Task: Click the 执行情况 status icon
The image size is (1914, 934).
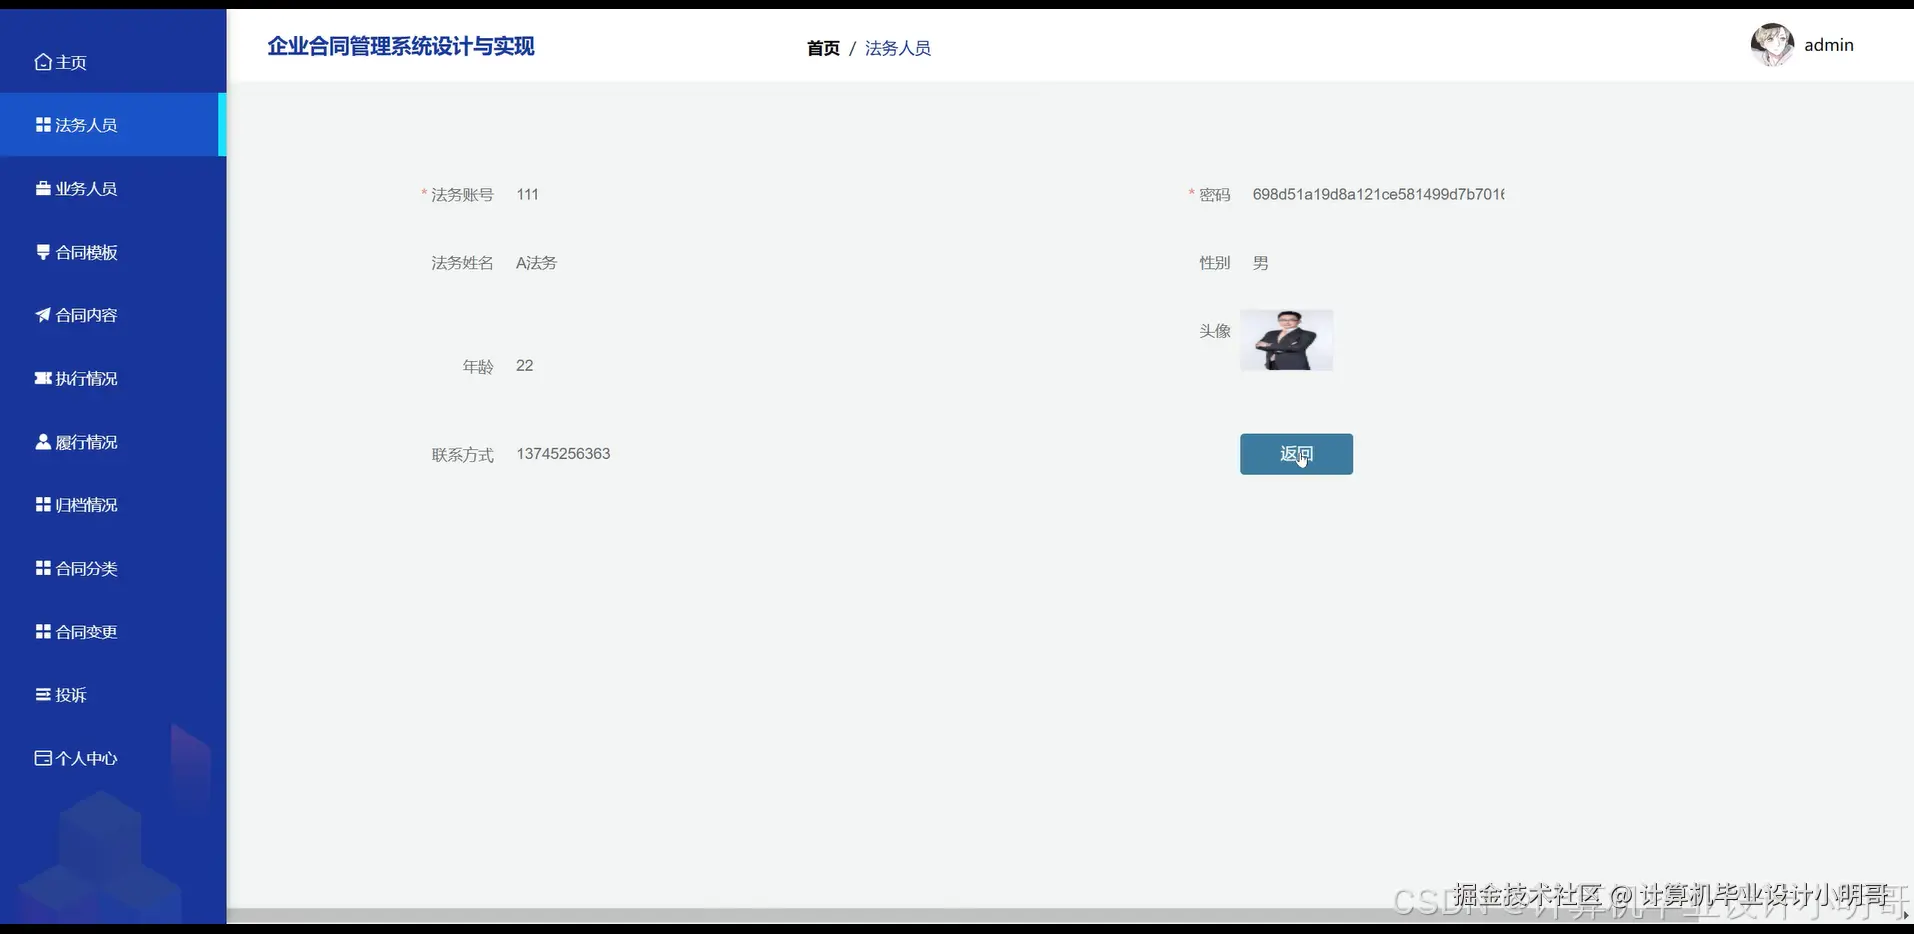Action: (41, 378)
